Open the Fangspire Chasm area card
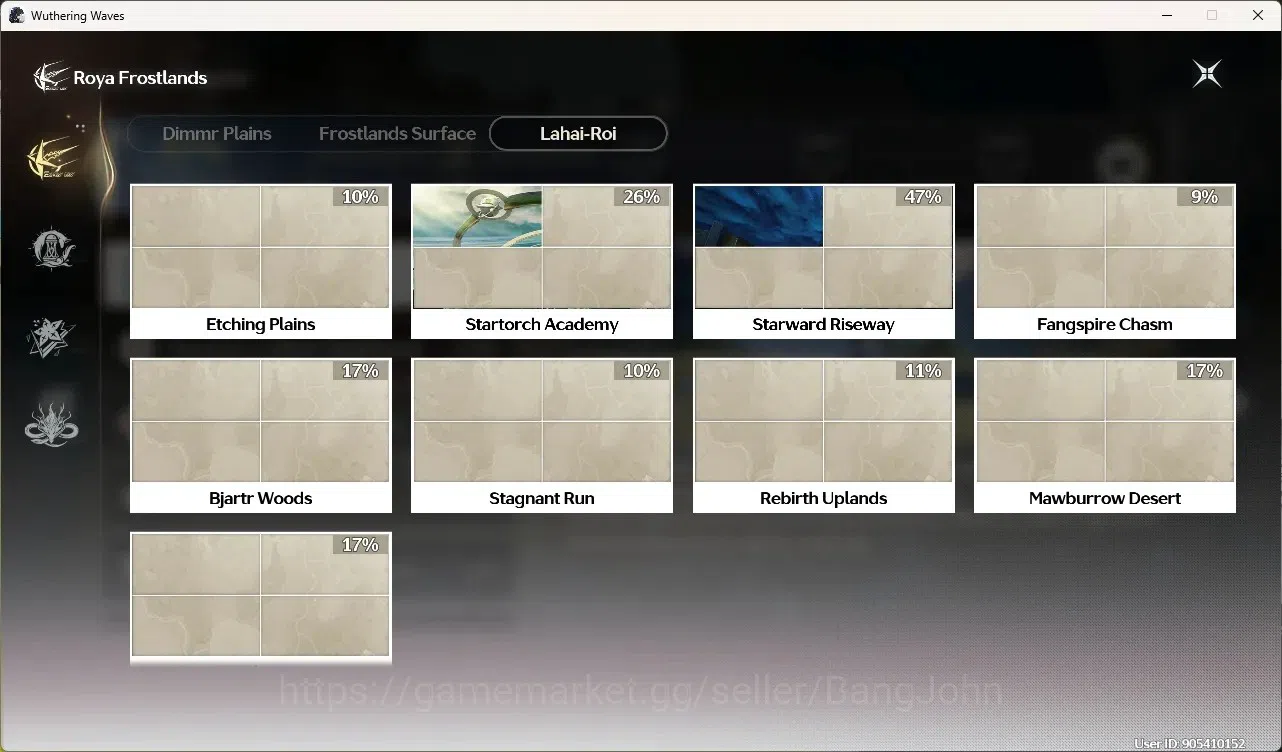Image resolution: width=1282 pixels, height=752 pixels. [x=1105, y=261]
